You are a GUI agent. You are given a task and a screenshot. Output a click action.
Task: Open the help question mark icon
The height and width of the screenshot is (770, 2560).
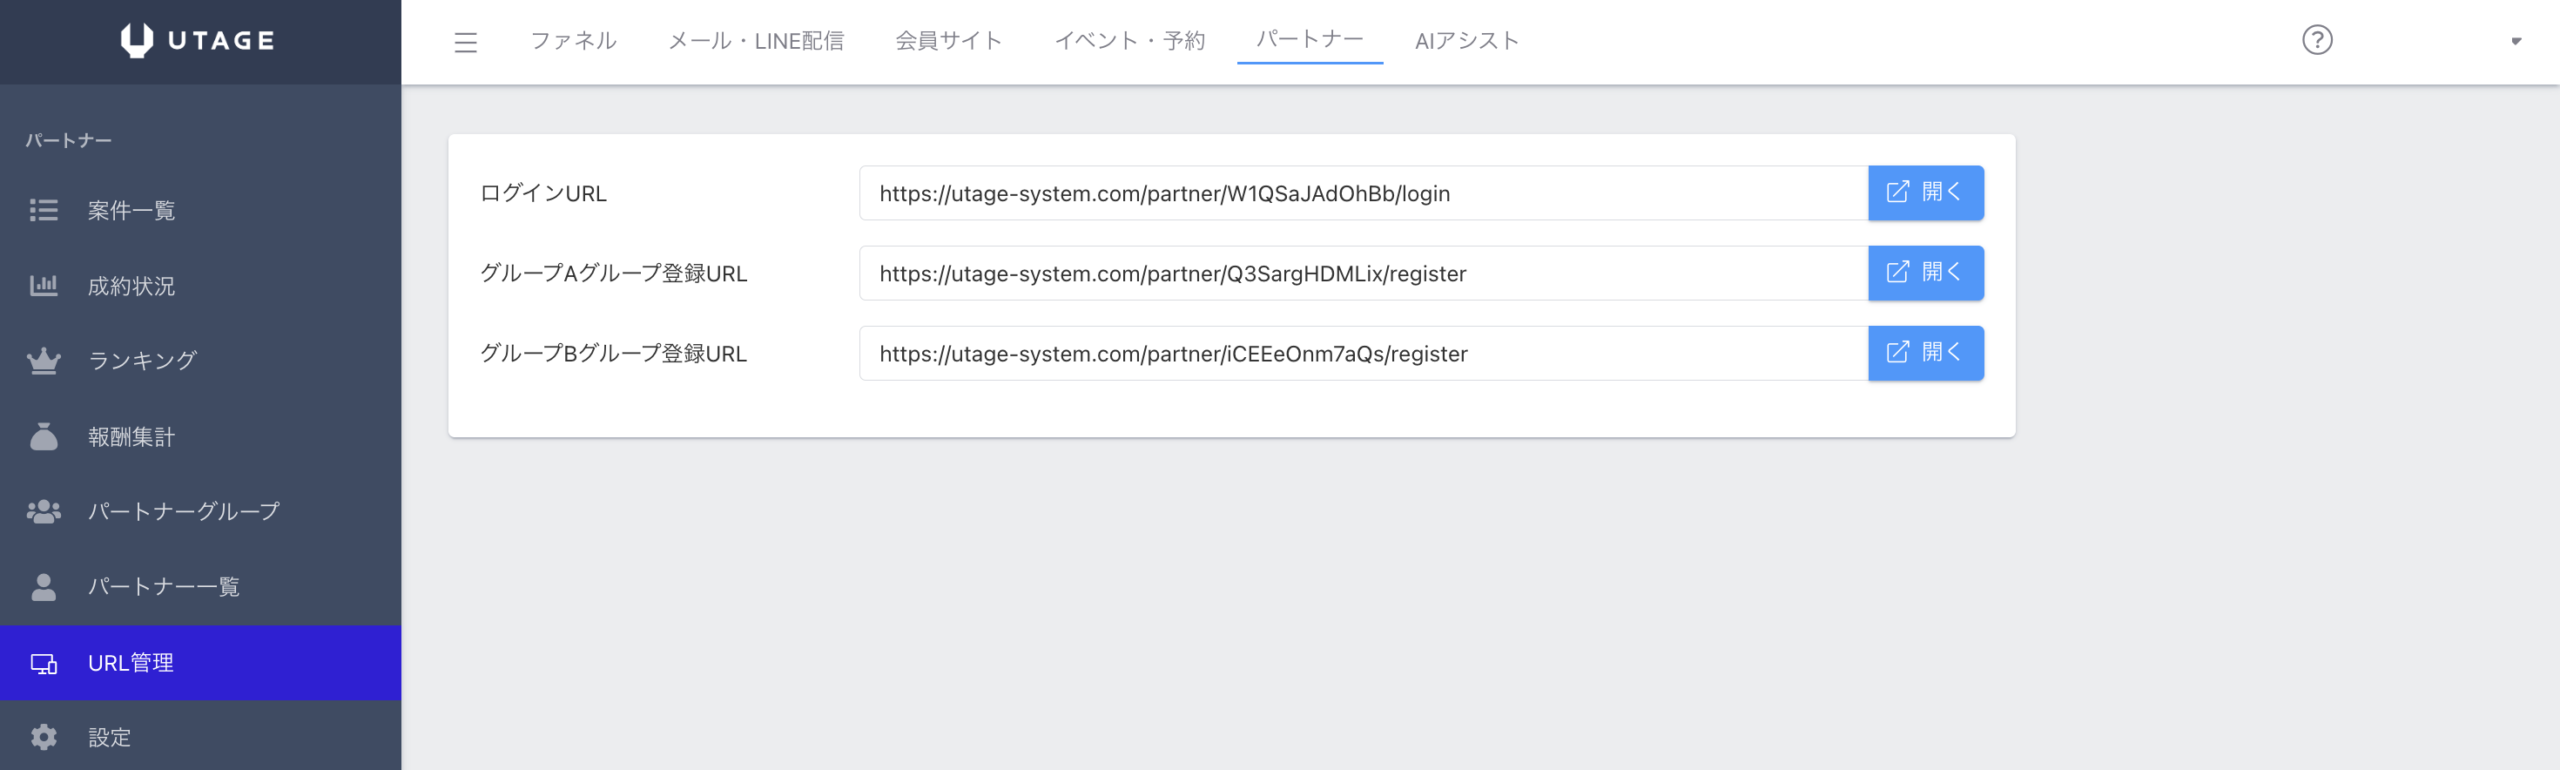2316,40
